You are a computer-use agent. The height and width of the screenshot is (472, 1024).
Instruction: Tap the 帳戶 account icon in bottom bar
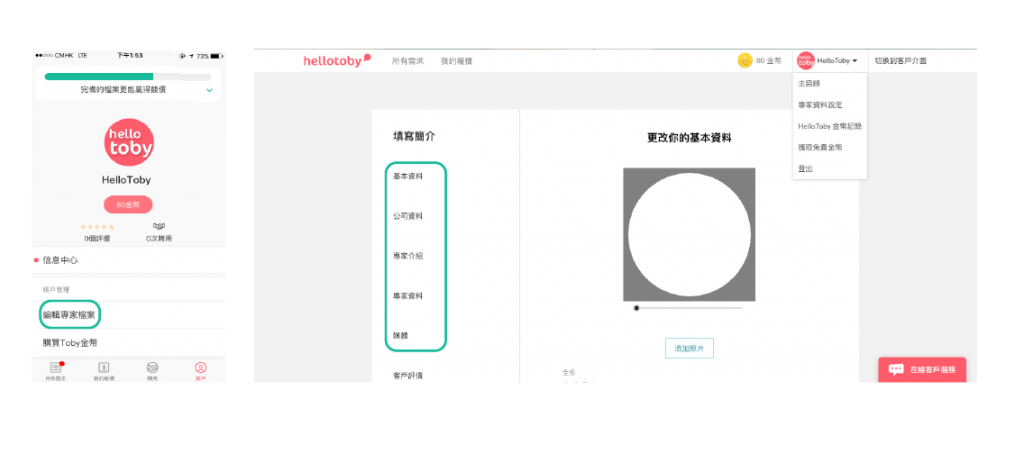pos(201,369)
